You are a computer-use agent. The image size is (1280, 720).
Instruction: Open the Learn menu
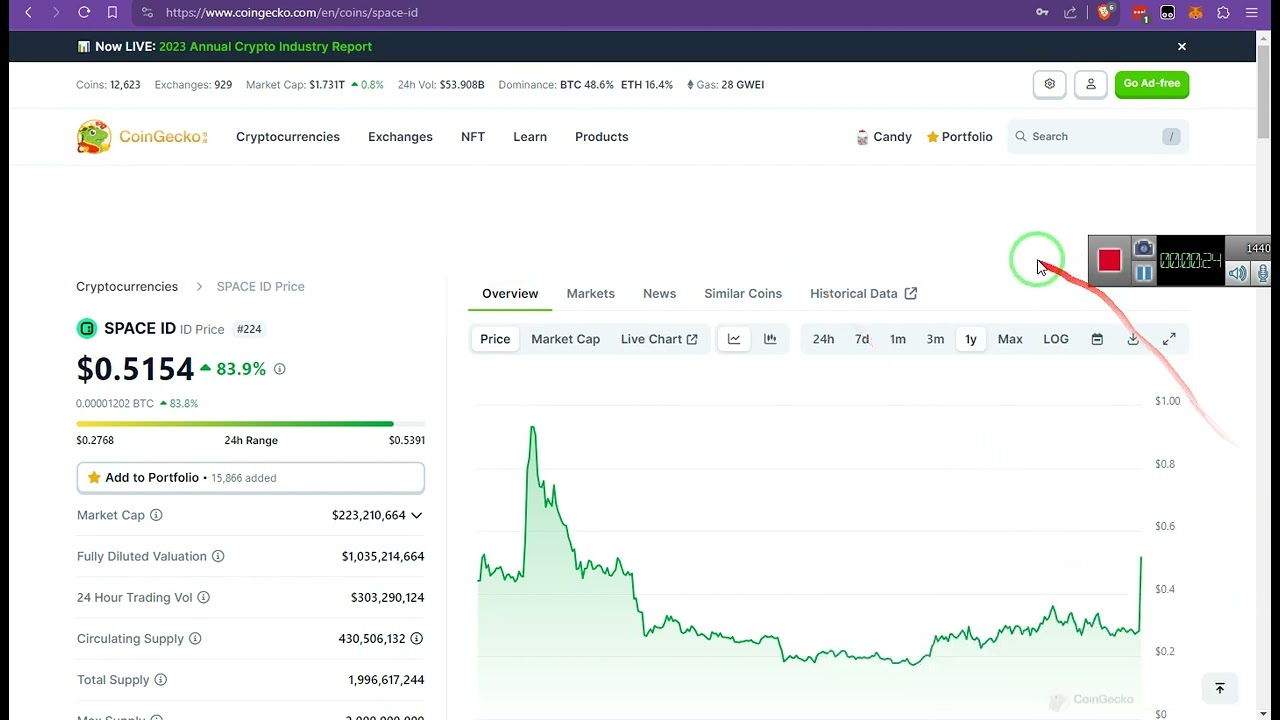530,137
